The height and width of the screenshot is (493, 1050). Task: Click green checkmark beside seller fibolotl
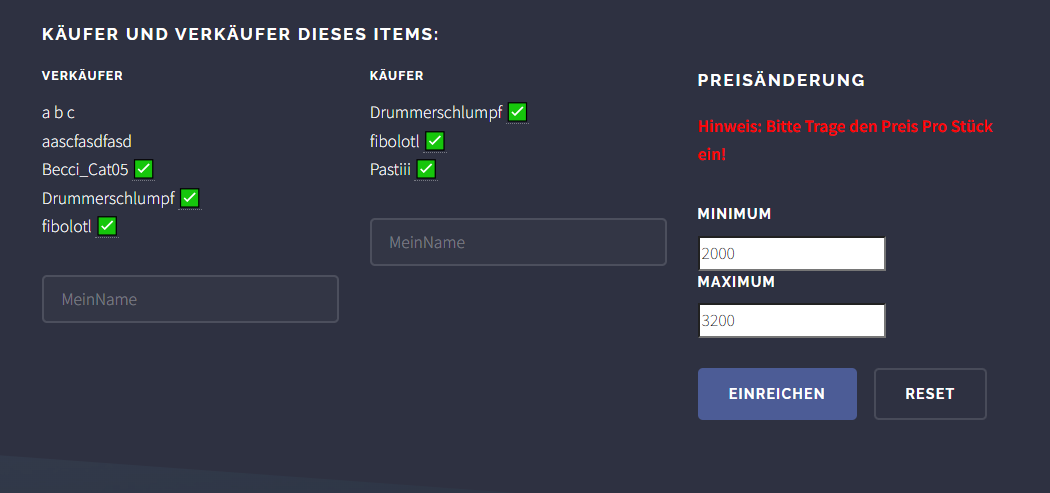[106, 226]
